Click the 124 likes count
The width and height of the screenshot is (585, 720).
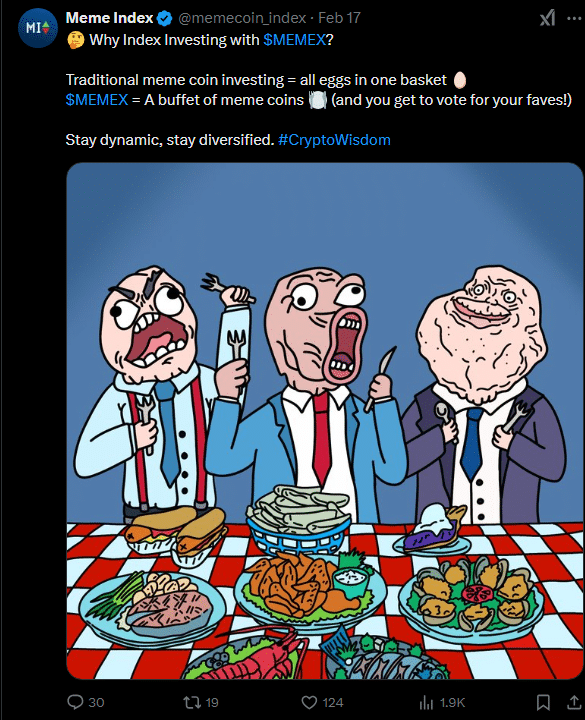click(333, 703)
